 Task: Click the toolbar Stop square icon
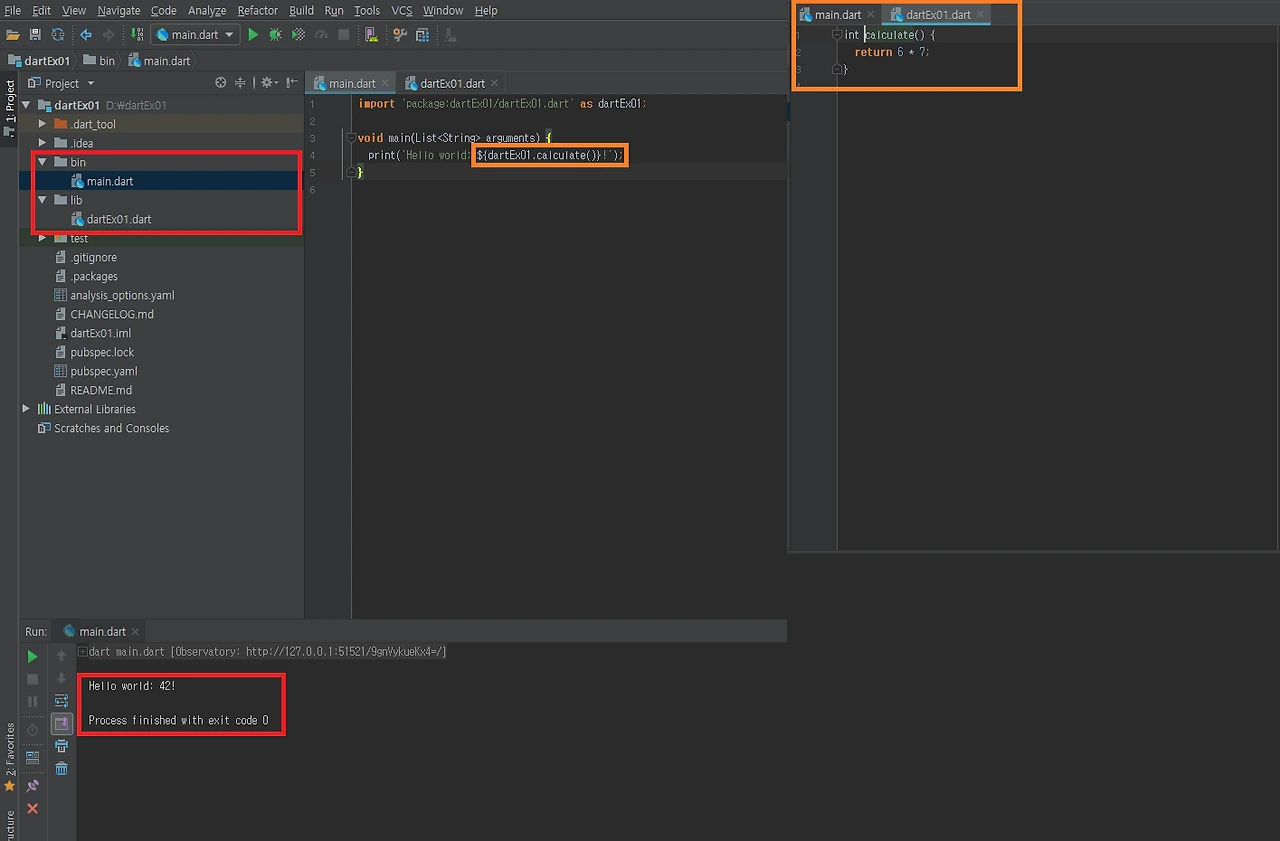pyautogui.click(x=344, y=35)
